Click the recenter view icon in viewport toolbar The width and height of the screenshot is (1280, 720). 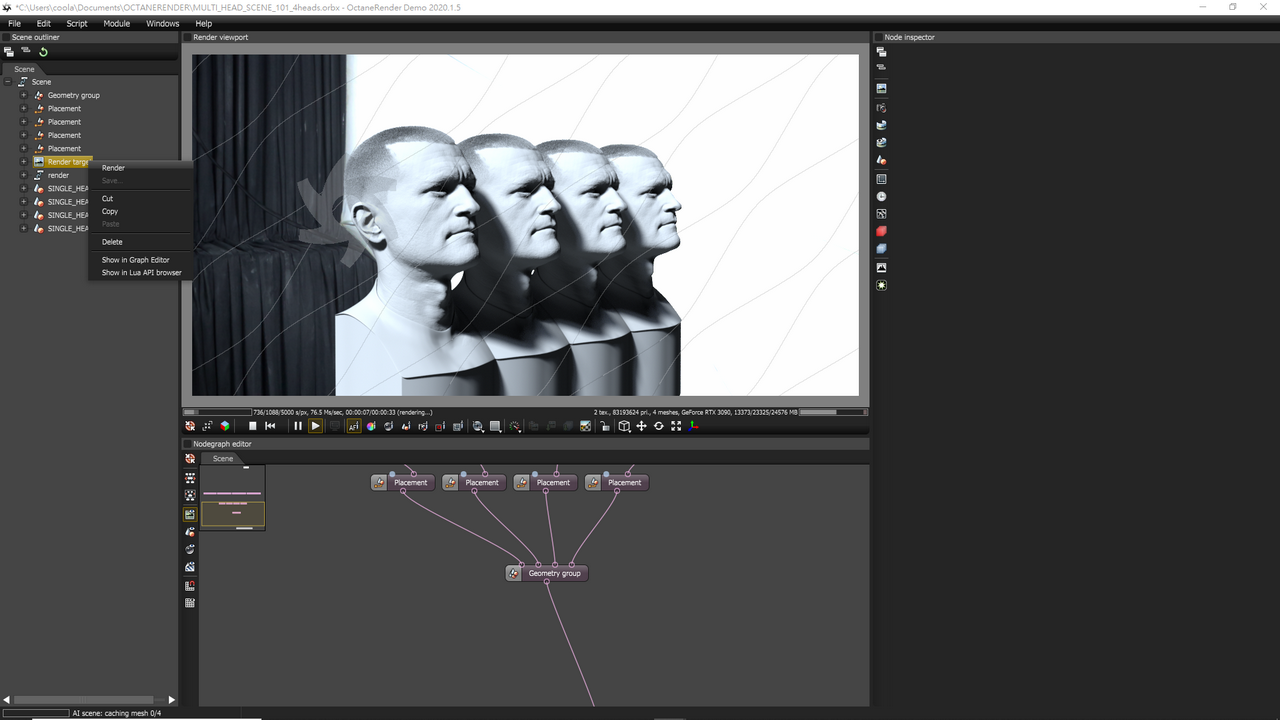coord(190,426)
